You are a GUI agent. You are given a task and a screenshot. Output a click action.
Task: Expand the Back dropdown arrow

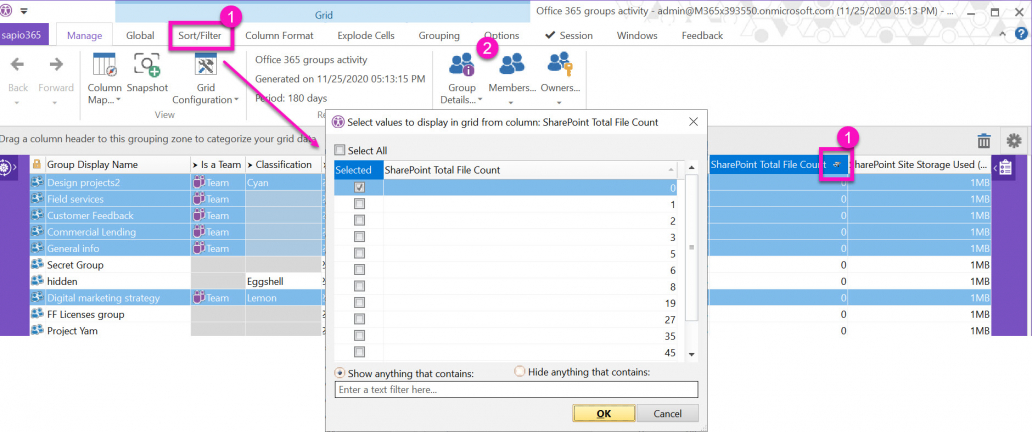pyautogui.click(x=18, y=103)
